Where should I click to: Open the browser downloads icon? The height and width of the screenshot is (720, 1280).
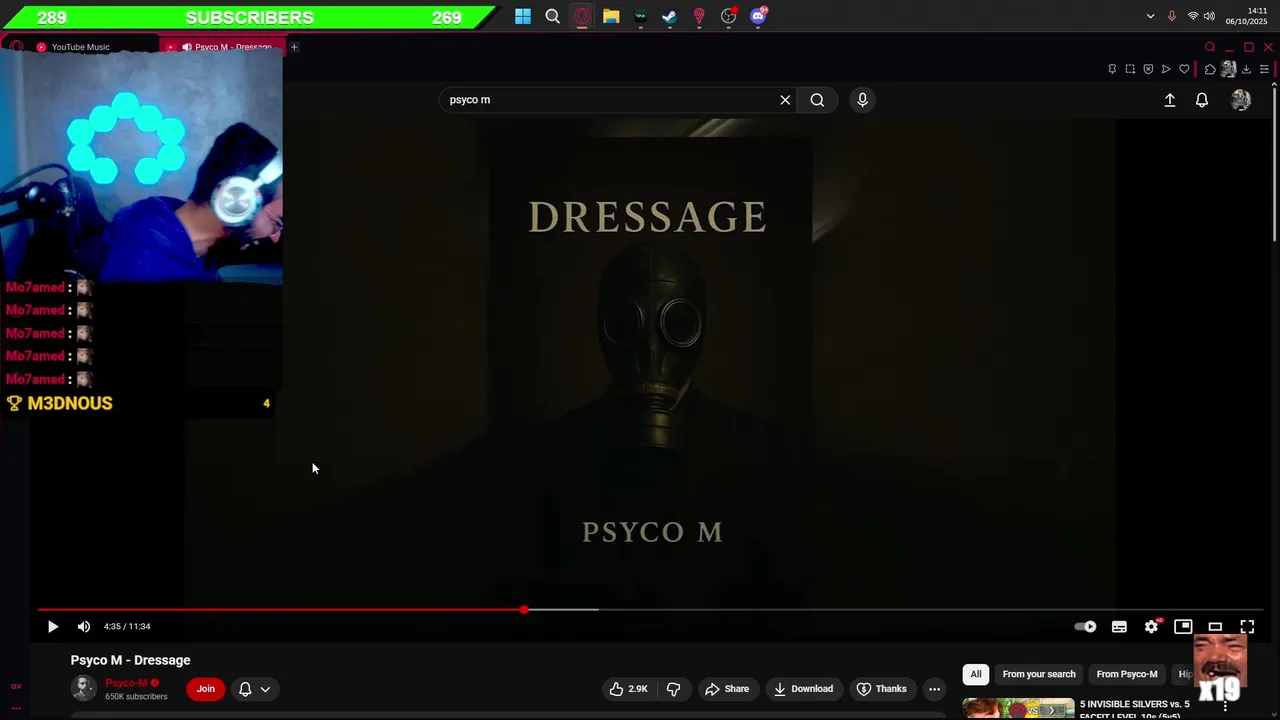[x=1246, y=69]
